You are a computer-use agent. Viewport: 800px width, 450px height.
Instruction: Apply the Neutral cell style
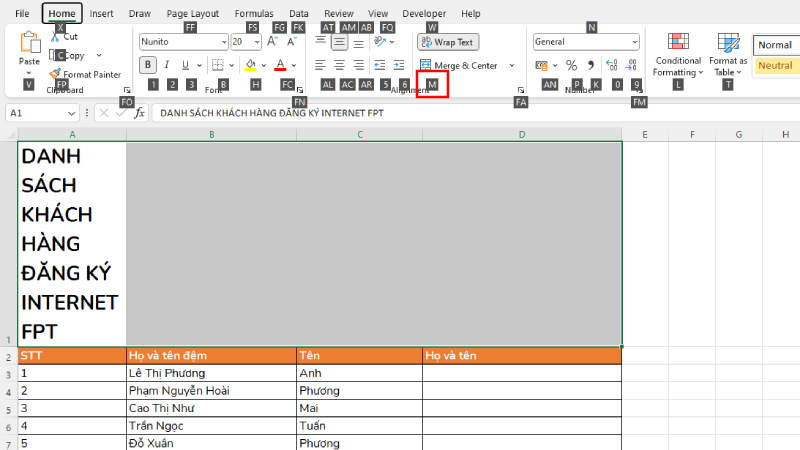(776, 66)
